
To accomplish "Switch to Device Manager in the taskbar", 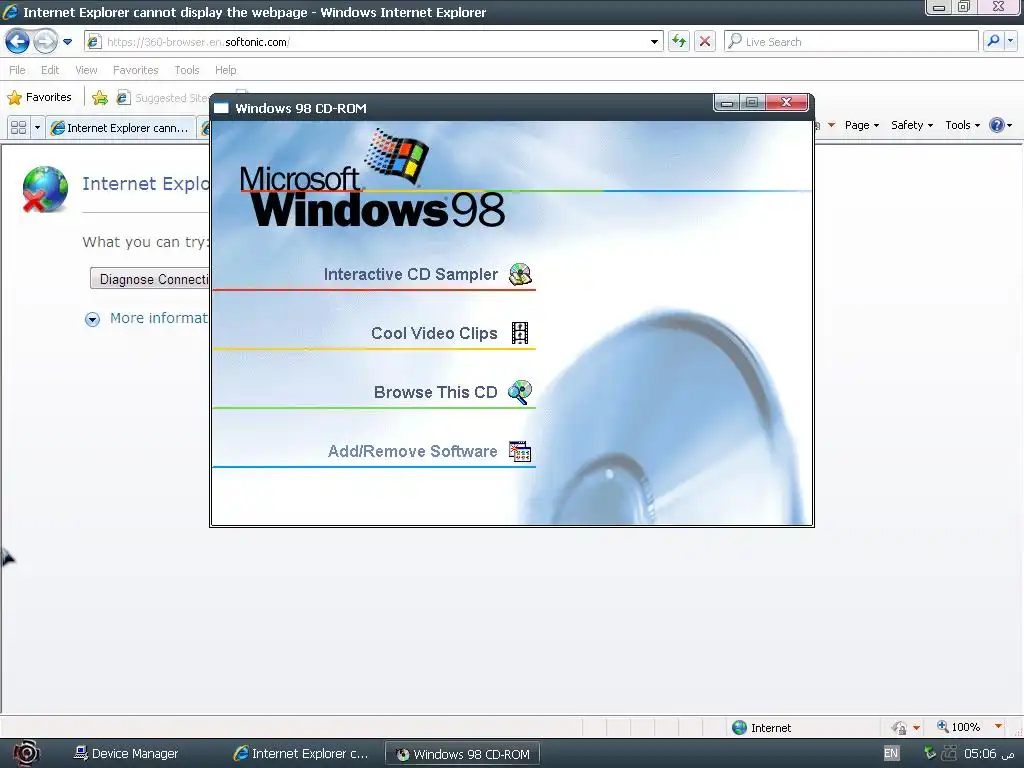I will [126, 754].
